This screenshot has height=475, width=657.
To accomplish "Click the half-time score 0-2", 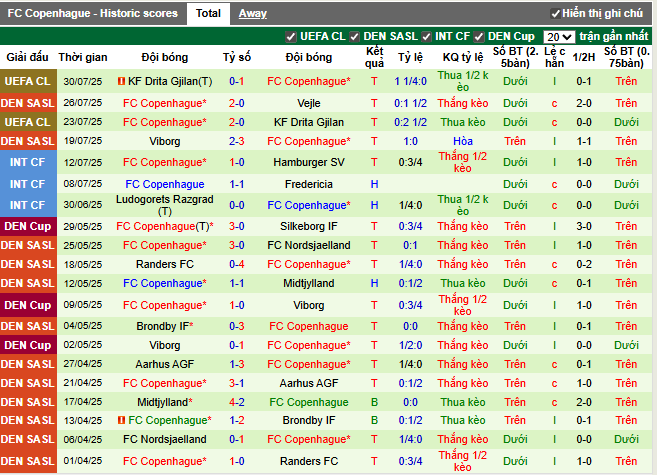I will click(x=584, y=264).
